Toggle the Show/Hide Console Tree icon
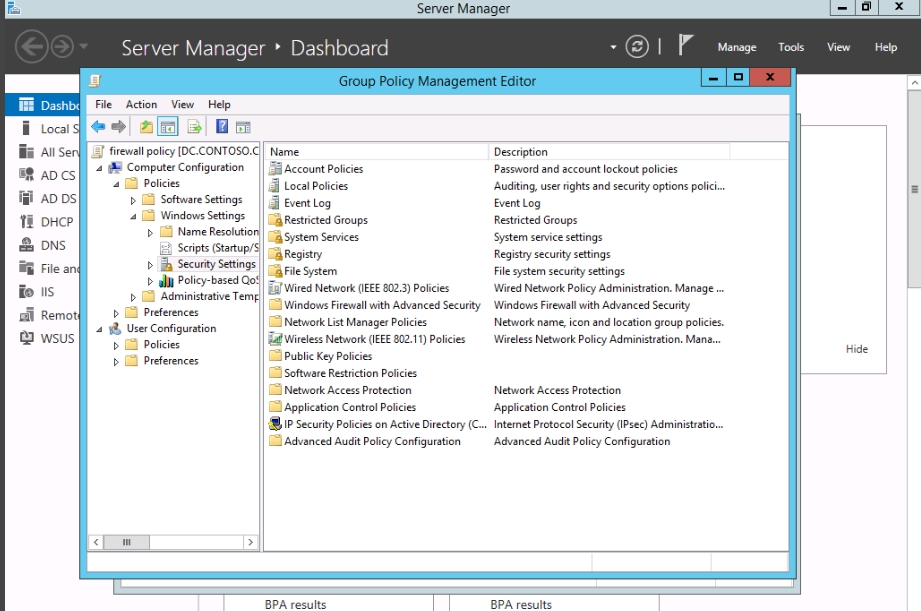Viewport: 921px width, 611px height. [168, 126]
